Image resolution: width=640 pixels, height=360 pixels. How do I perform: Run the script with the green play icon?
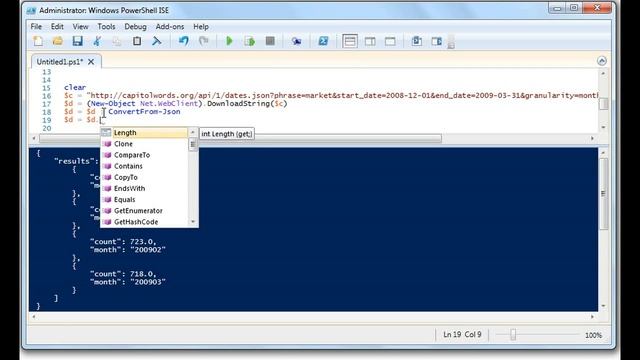[x=229, y=41]
